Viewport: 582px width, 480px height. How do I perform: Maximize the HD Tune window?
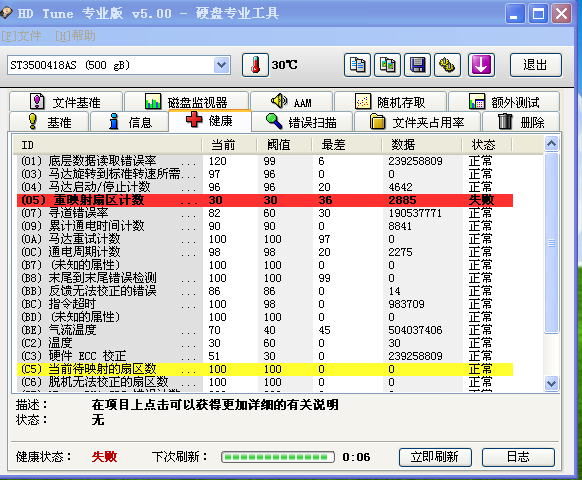(x=538, y=14)
